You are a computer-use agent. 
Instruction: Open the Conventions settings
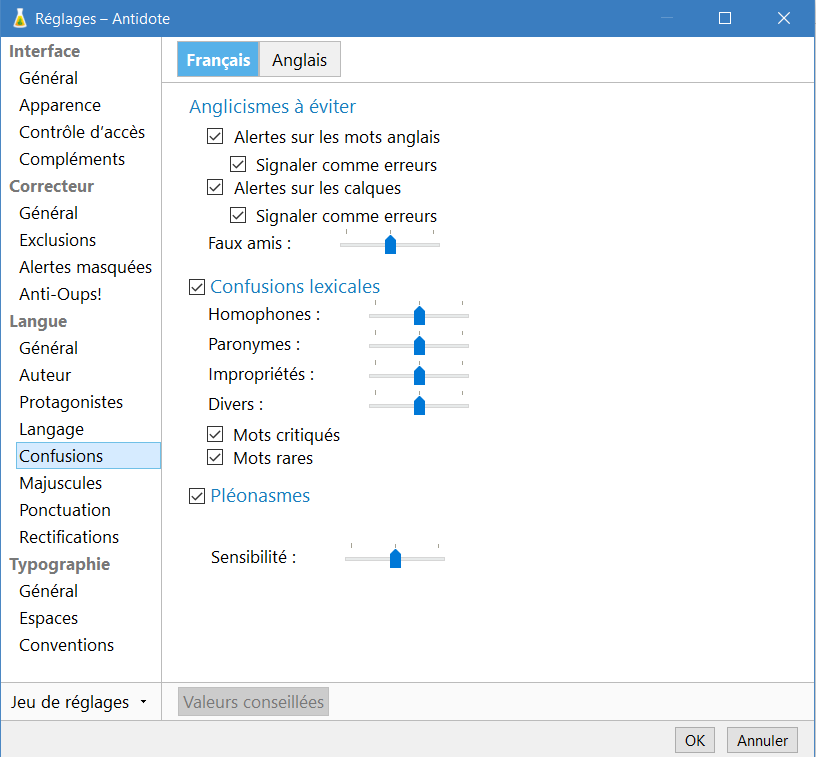pyautogui.click(x=66, y=645)
